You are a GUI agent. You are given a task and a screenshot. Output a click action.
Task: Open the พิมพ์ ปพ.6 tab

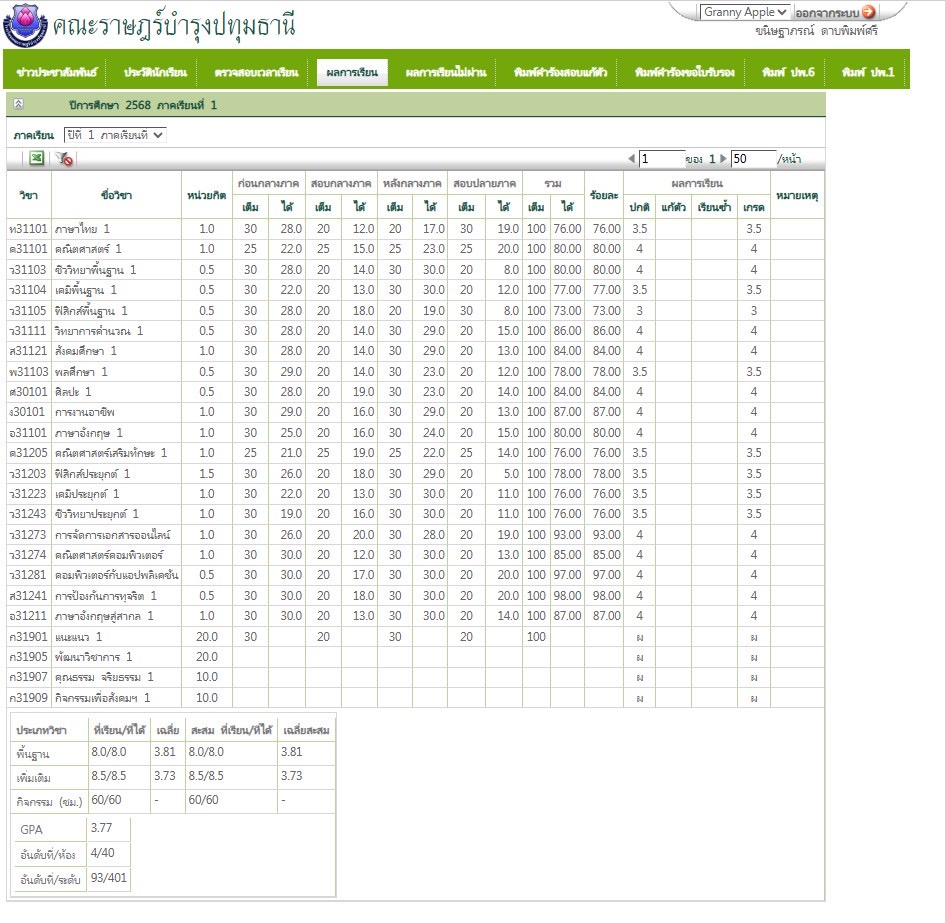tap(787, 73)
